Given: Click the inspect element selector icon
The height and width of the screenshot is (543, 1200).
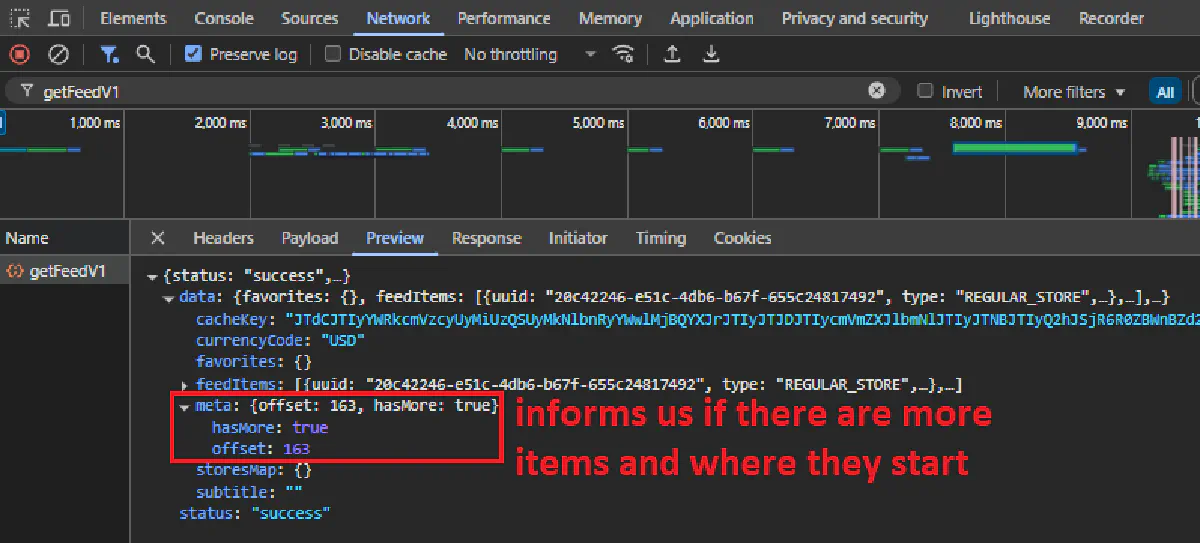Looking at the screenshot, I should (x=21, y=18).
